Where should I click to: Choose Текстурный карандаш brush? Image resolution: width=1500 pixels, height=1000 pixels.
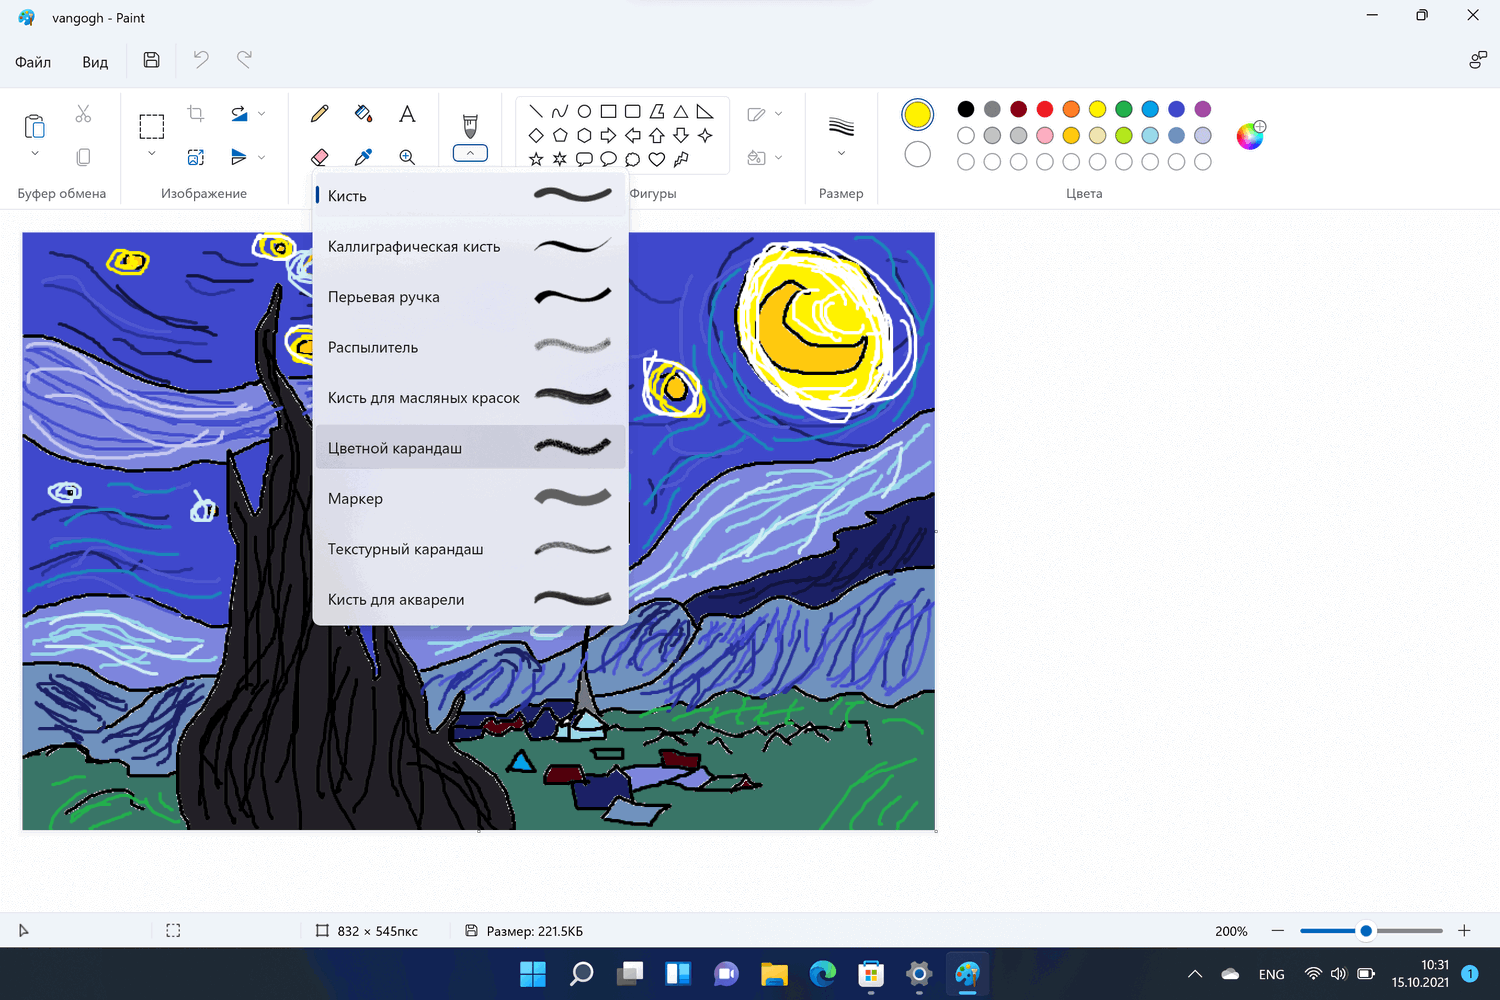coord(470,549)
